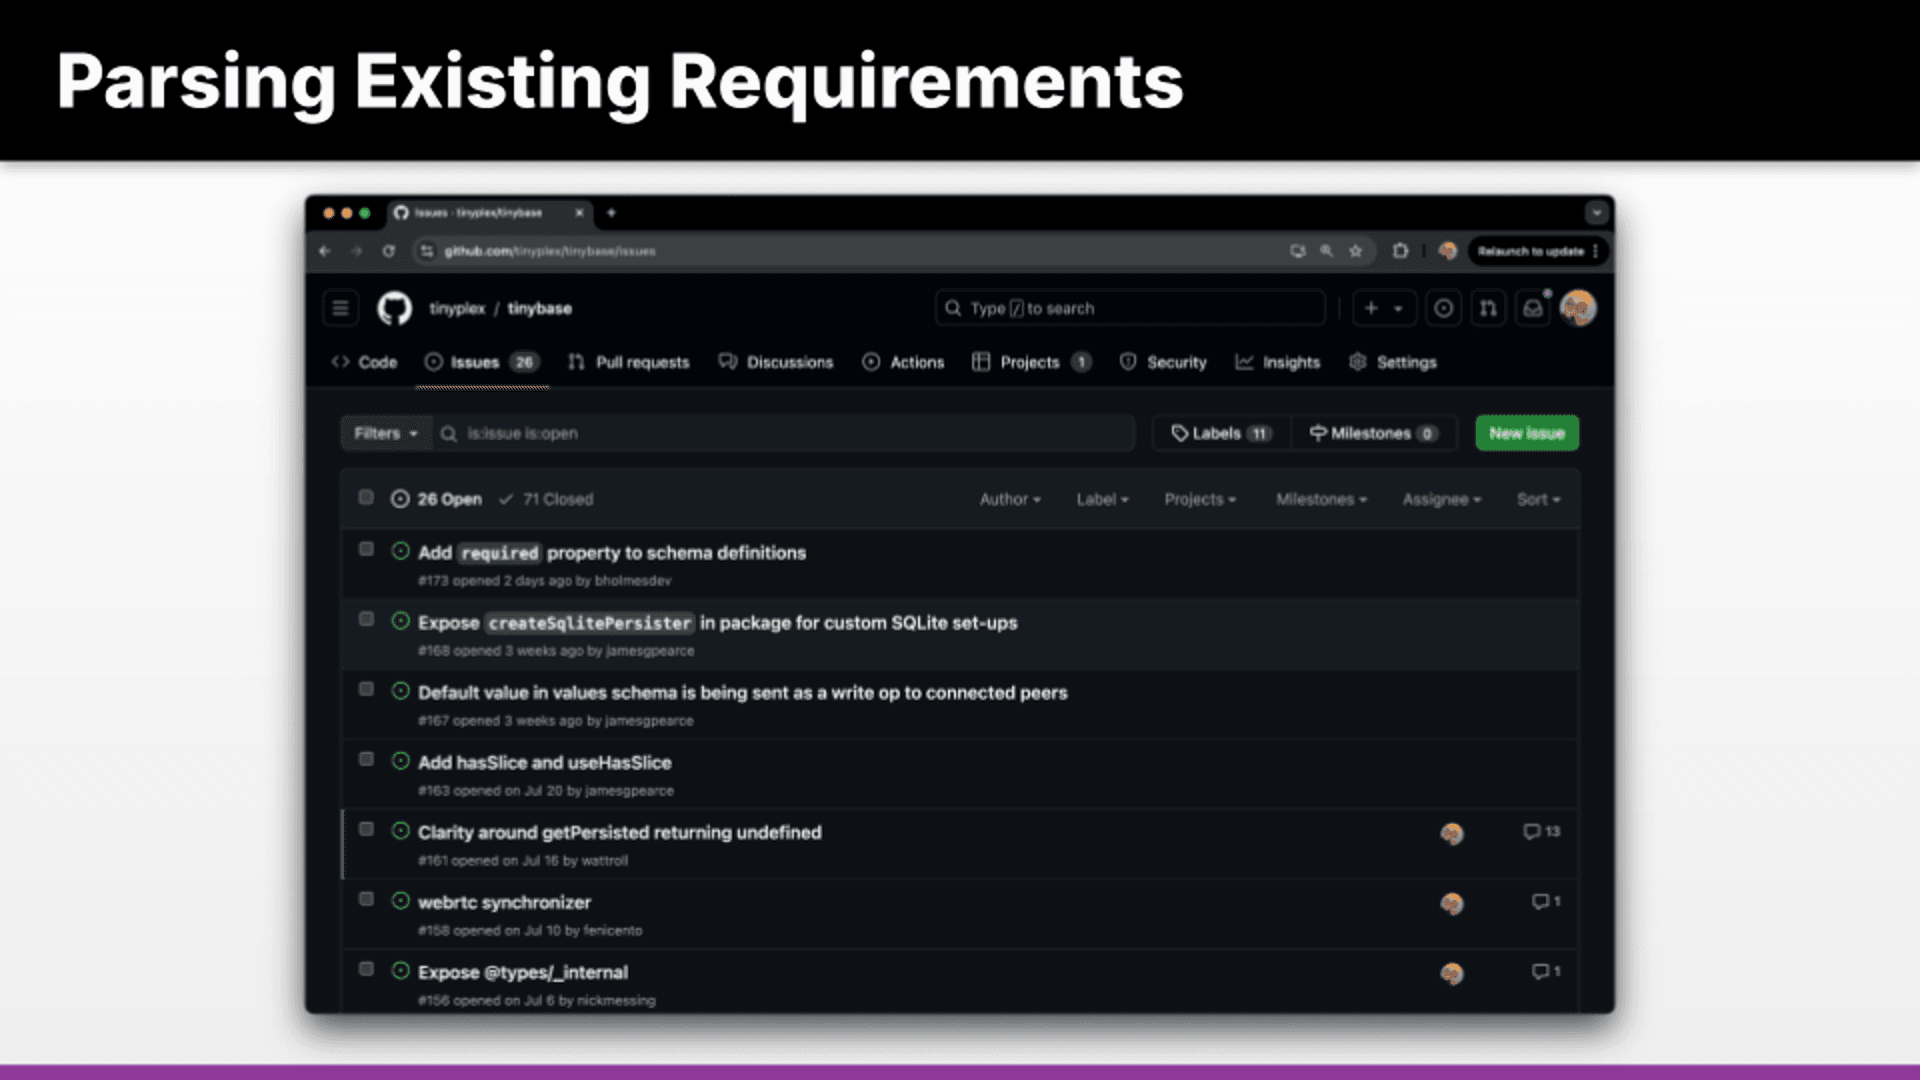
Task: Expand the Assignee filter dropdown
Action: (x=1442, y=499)
